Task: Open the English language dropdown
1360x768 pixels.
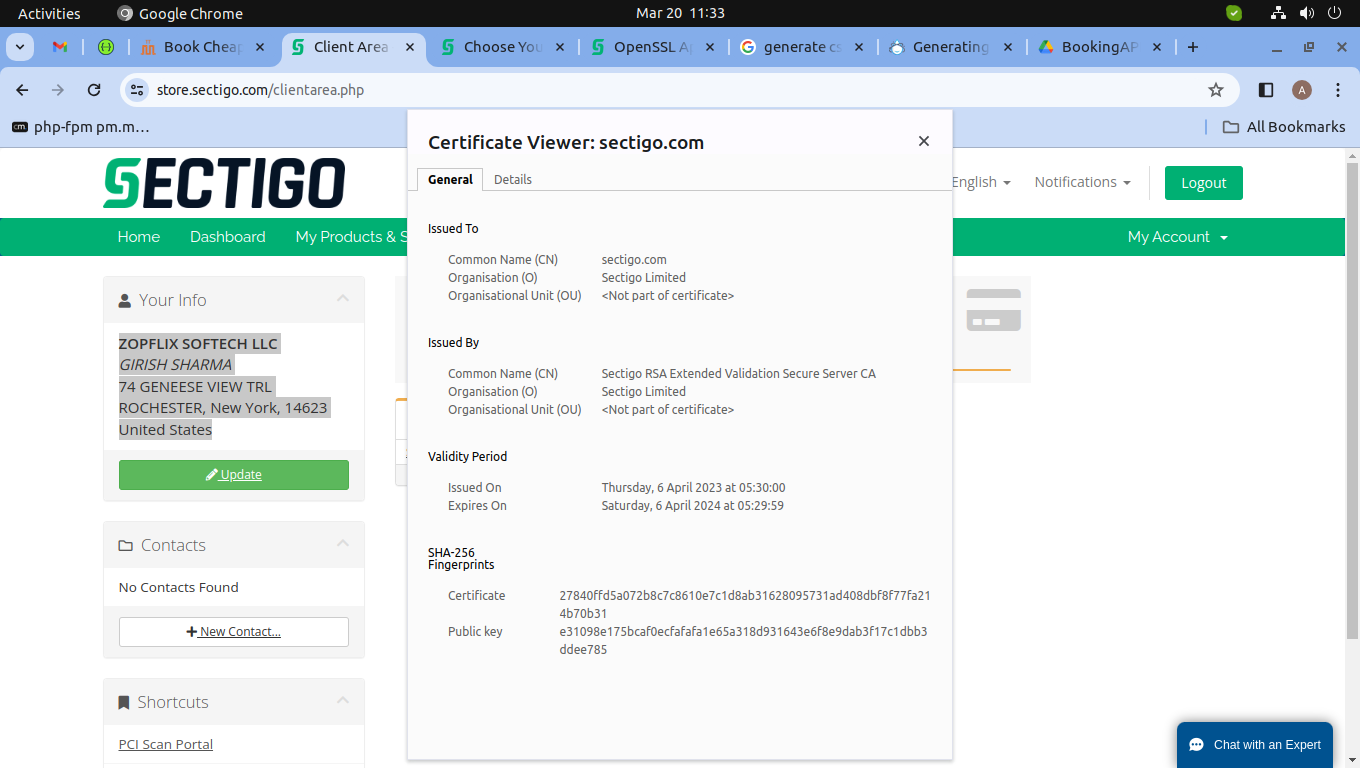Action: coord(981,182)
